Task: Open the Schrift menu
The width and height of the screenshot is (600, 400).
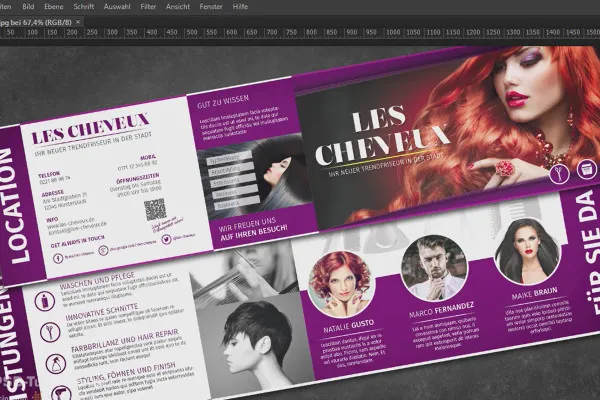Action: coord(84,7)
